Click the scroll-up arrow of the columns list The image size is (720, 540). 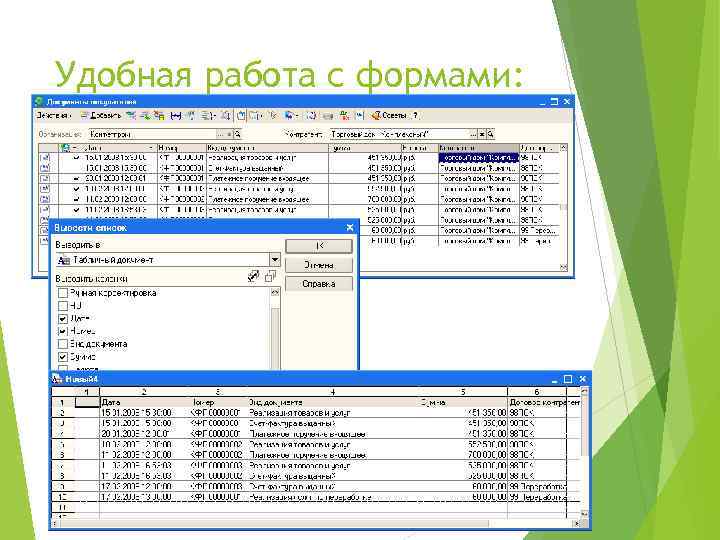(275, 292)
